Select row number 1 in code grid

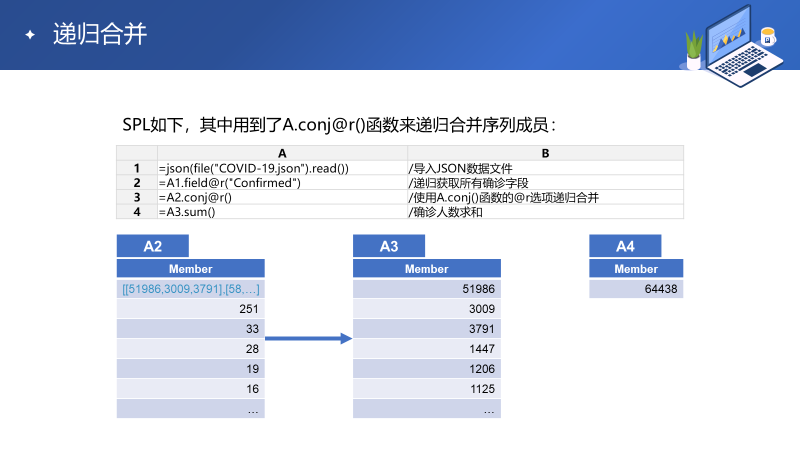tap(137, 168)
